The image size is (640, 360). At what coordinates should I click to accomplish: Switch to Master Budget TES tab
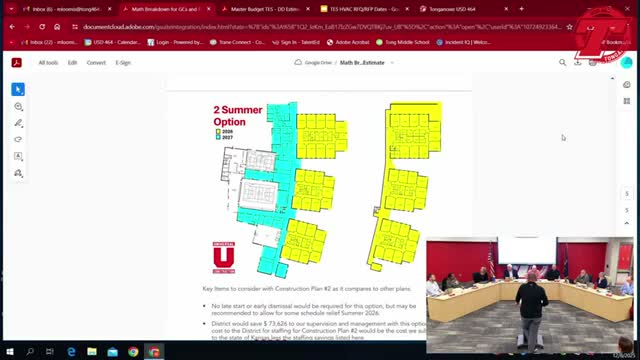tap(266, 9)
